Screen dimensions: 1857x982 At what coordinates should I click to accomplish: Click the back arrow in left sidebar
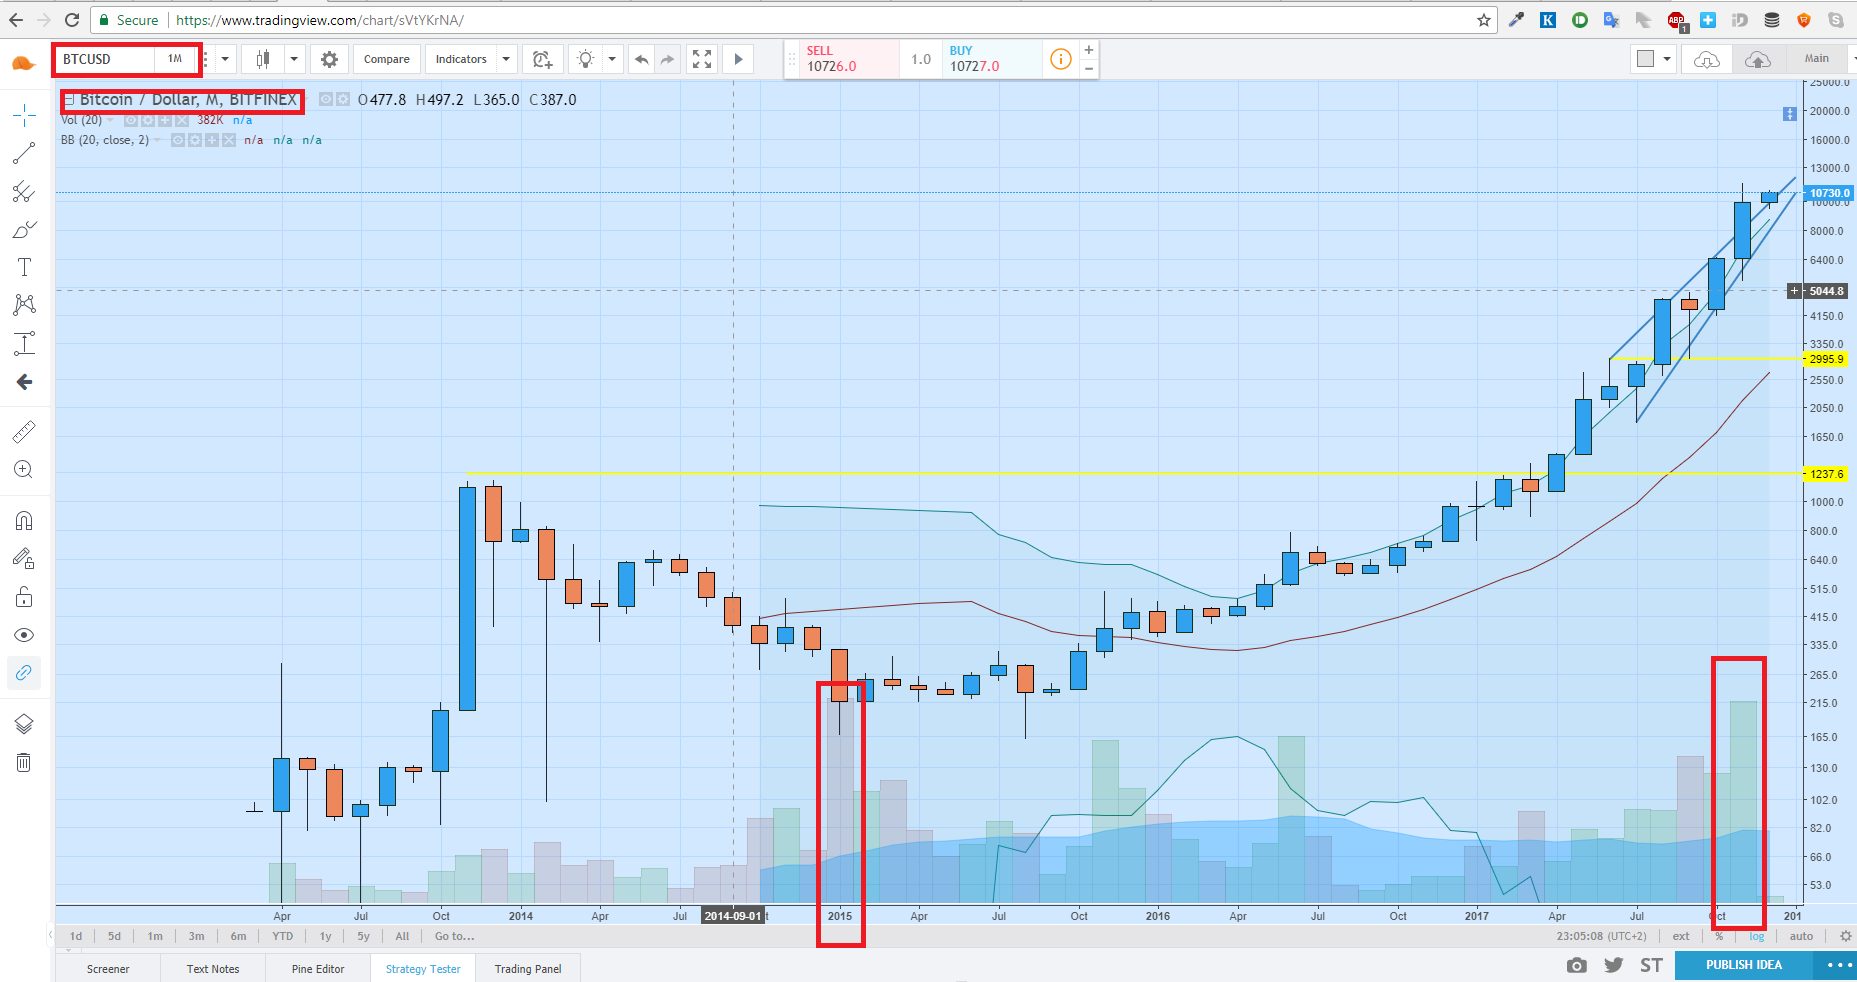click(x=24, y=382)
